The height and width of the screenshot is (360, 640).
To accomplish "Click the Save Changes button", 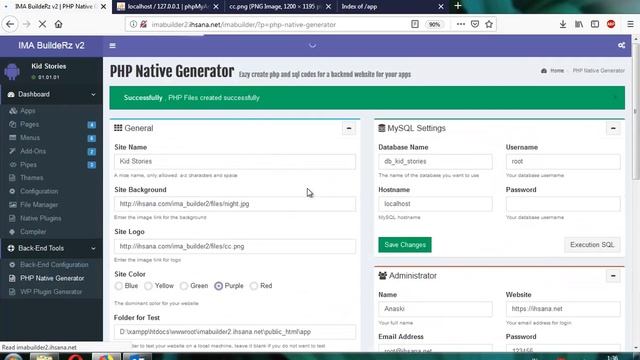I will [x=405, y=245].
